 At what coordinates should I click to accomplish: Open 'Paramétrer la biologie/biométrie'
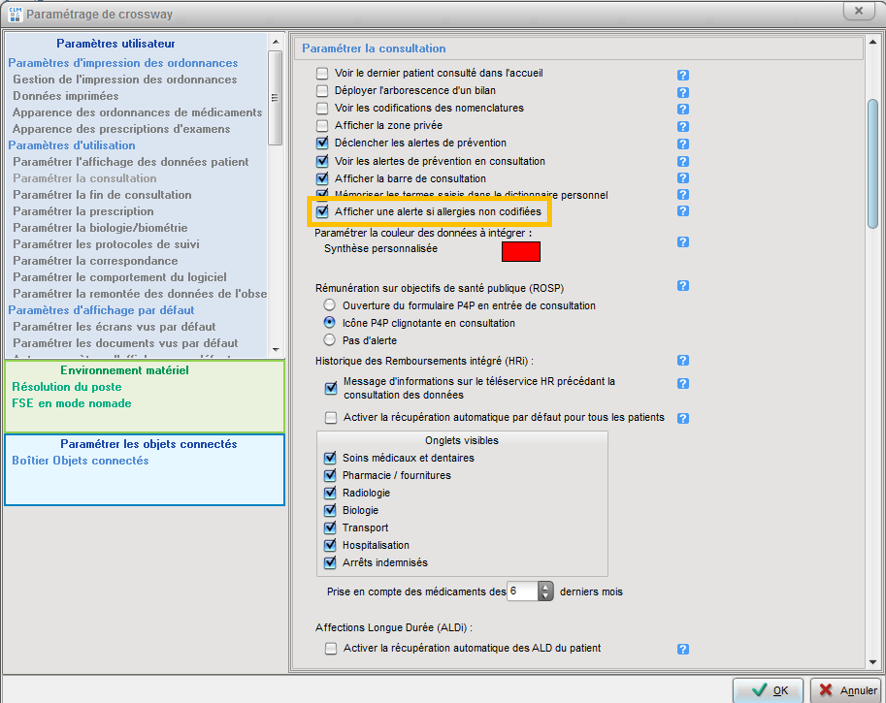click(x=100, y=228)
